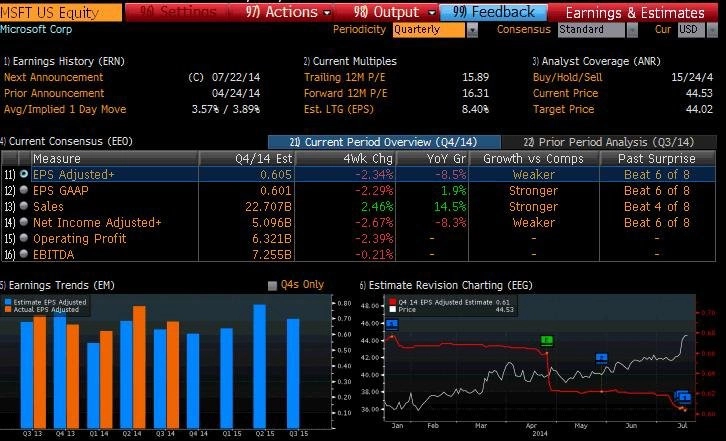Click the Buy/Hold/Sell value 15/24/4
This screenshot has width=726, height=441.
(692, 77)
